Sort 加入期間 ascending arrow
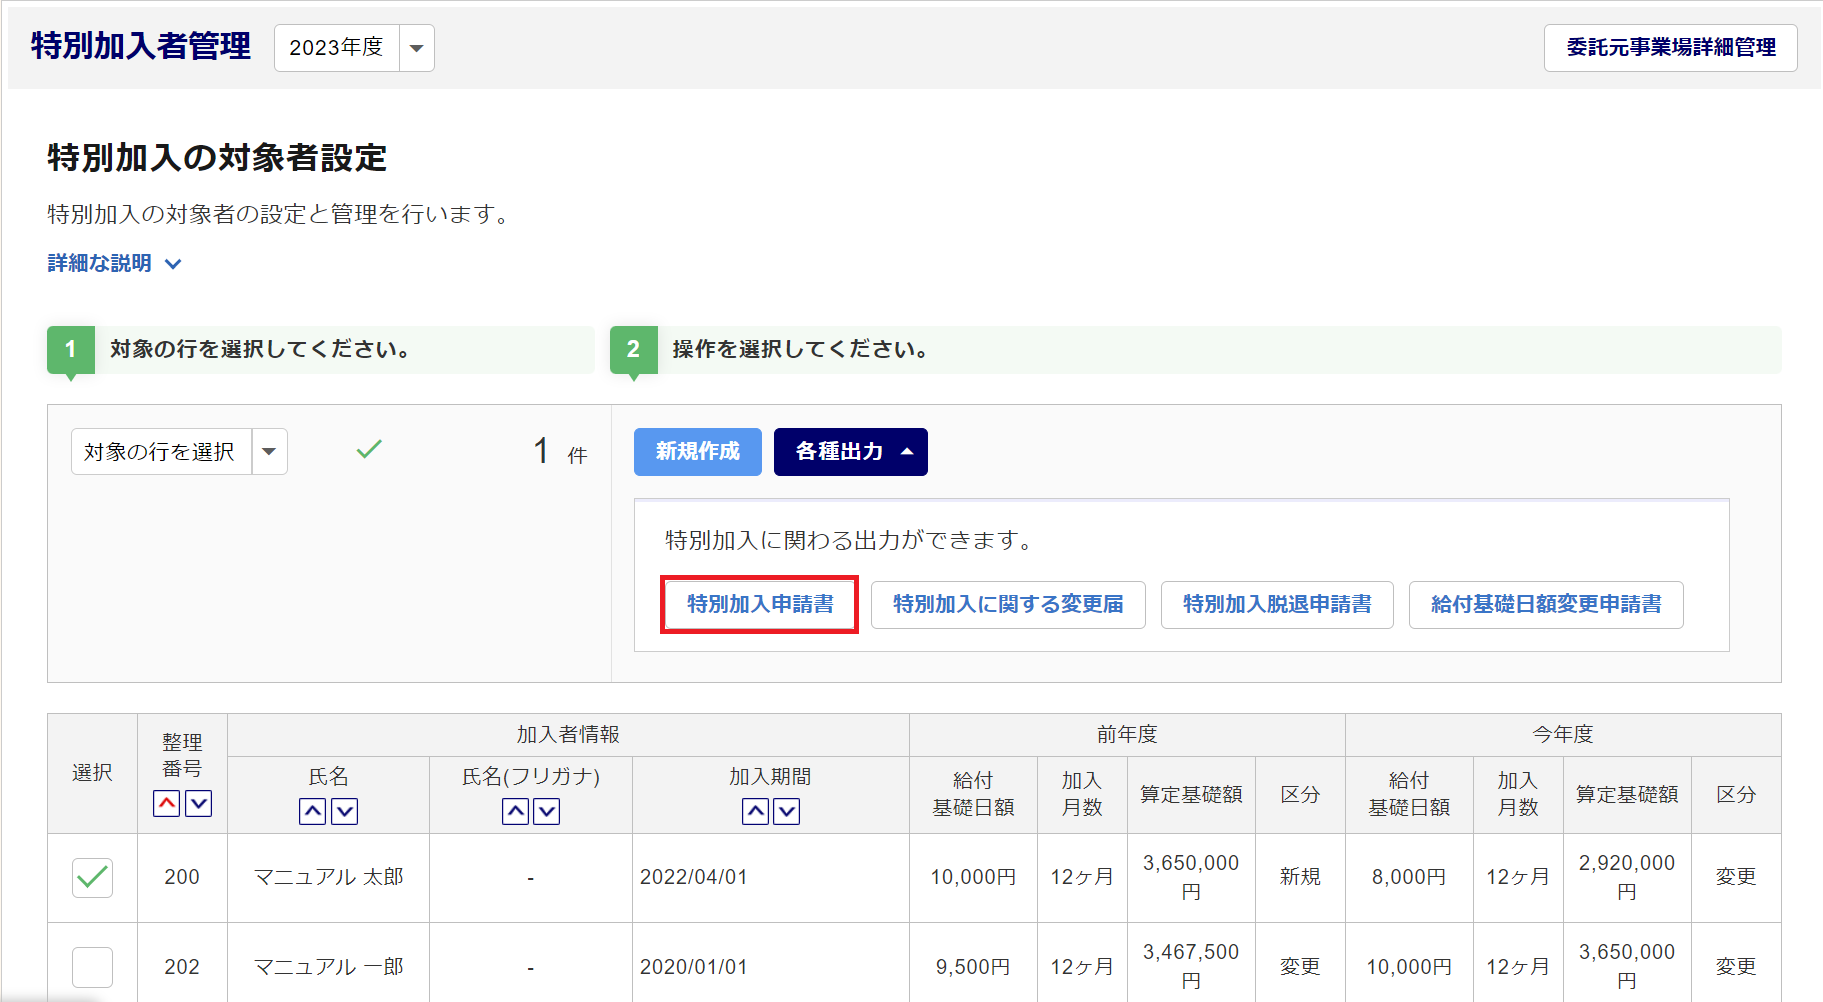 pos(755,811)
